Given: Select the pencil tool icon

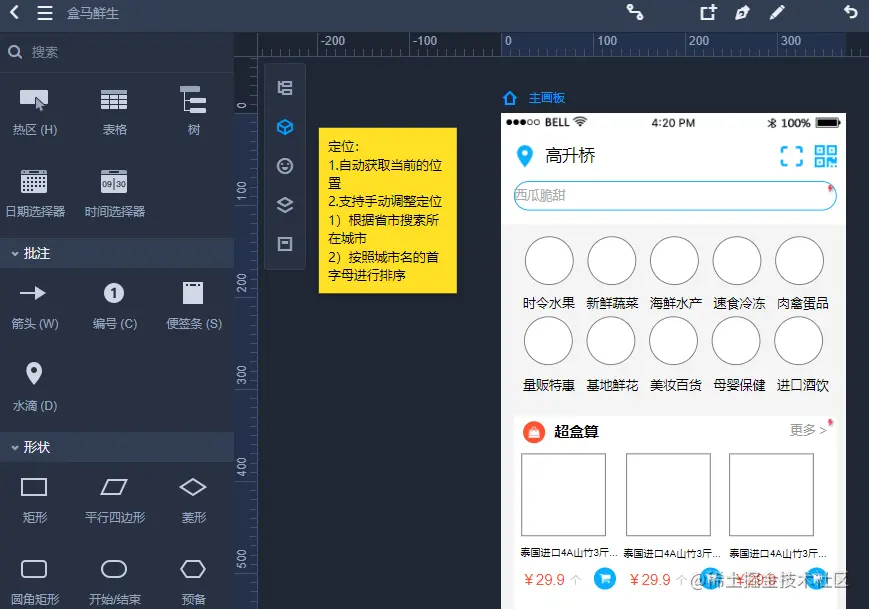Looking at the screenshot, I should coord(777,12).
